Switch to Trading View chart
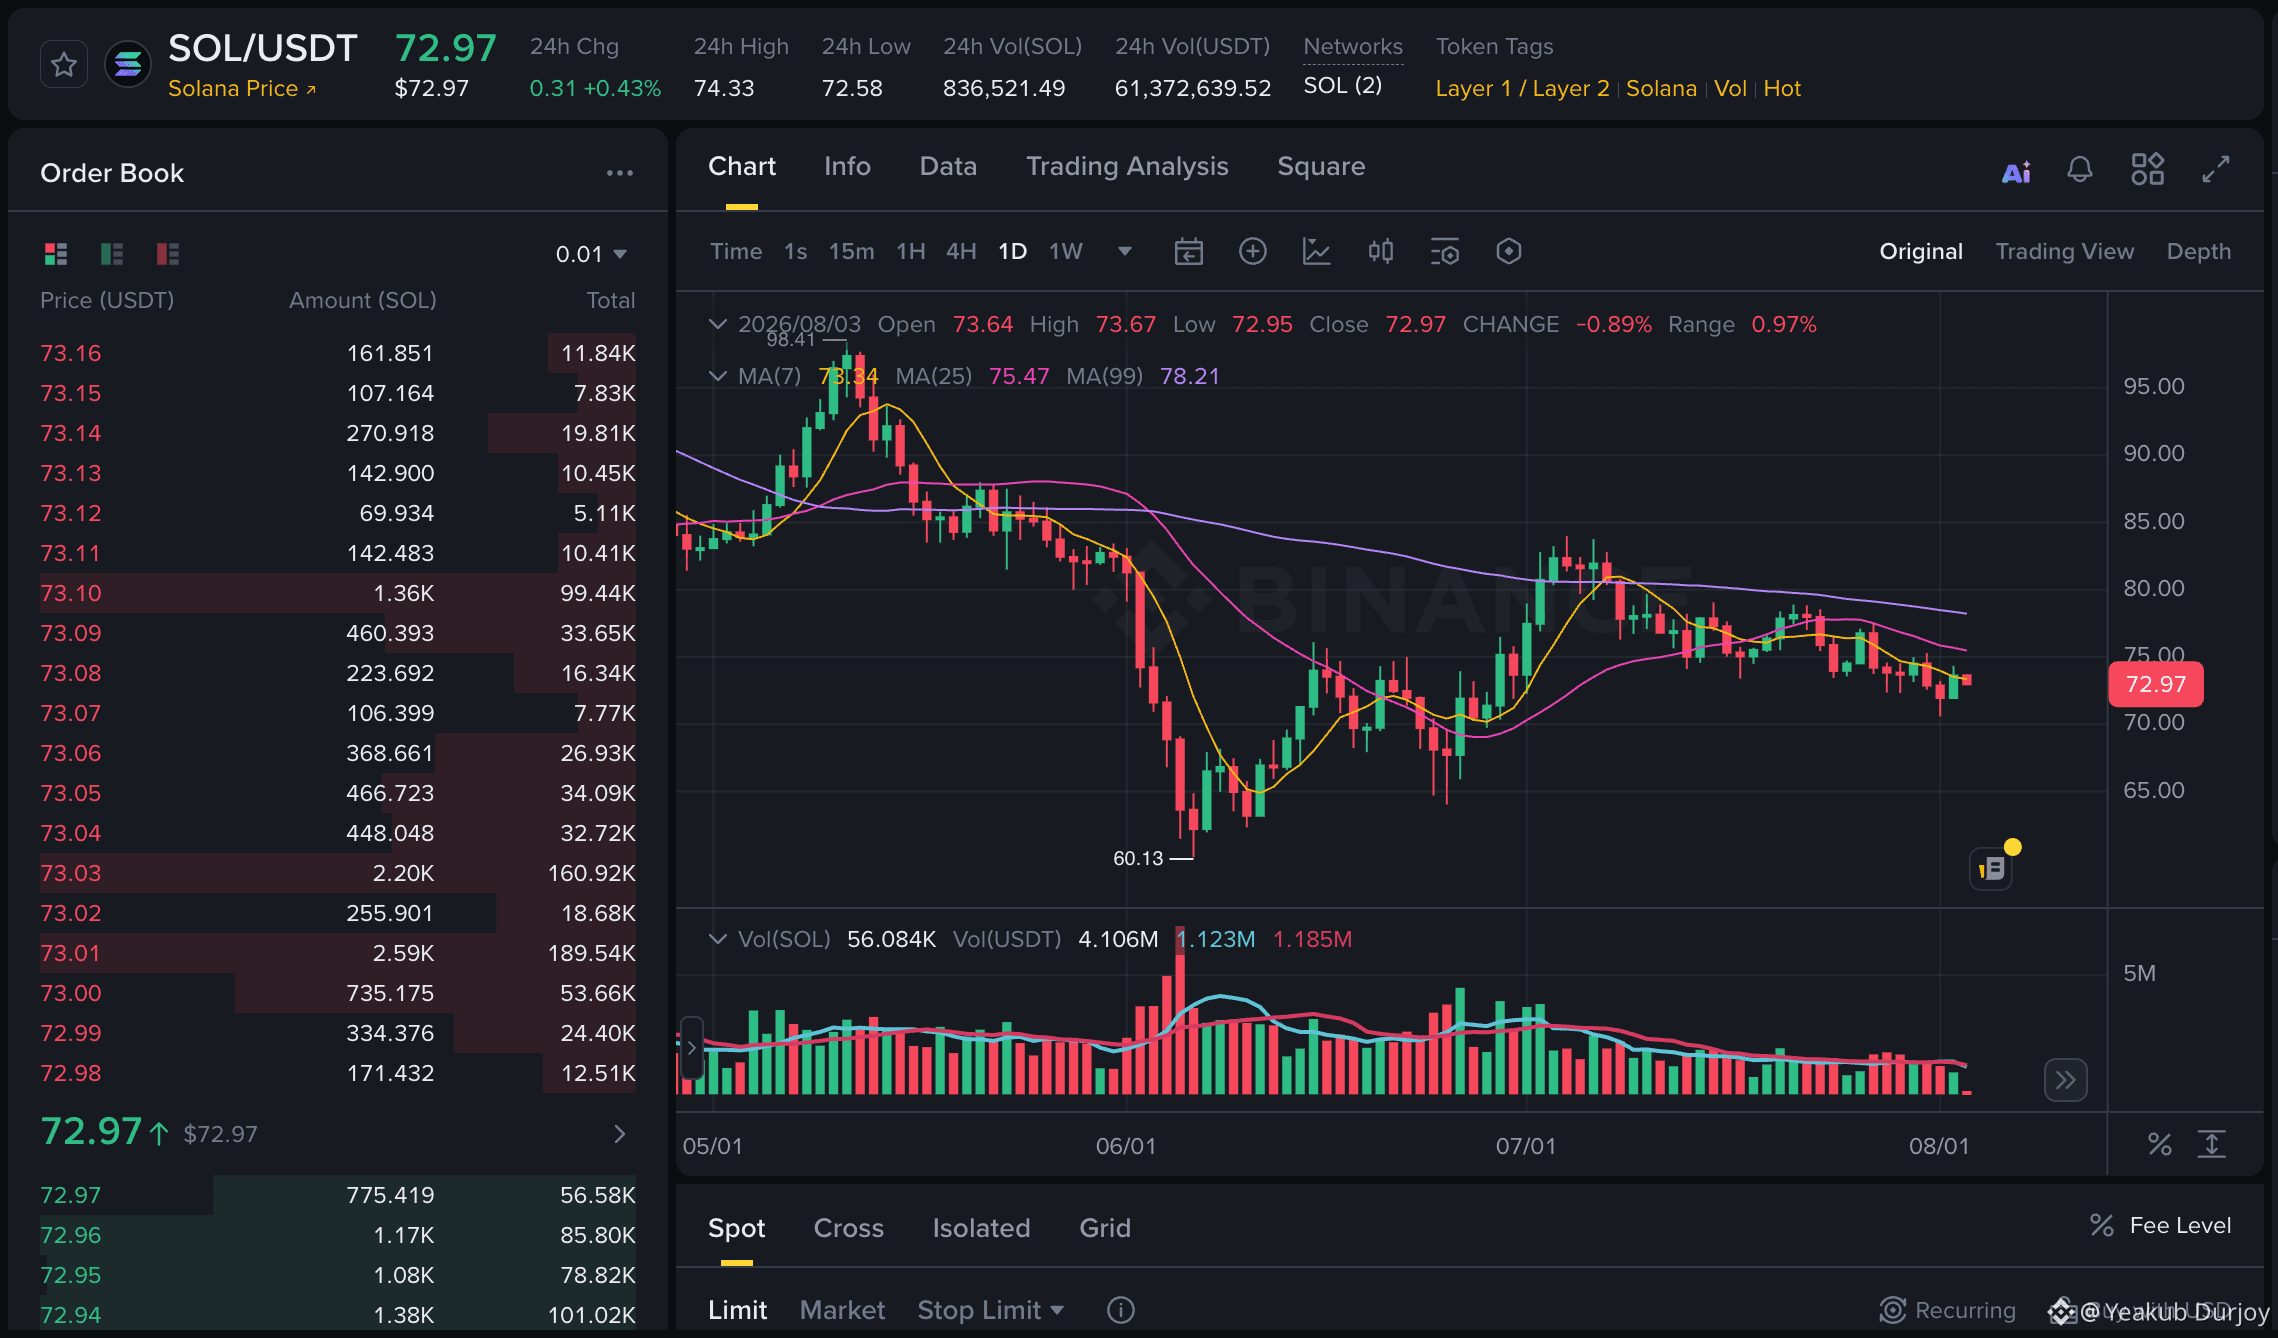This screenshot has width=2278, height=1338. [2065, 251]
